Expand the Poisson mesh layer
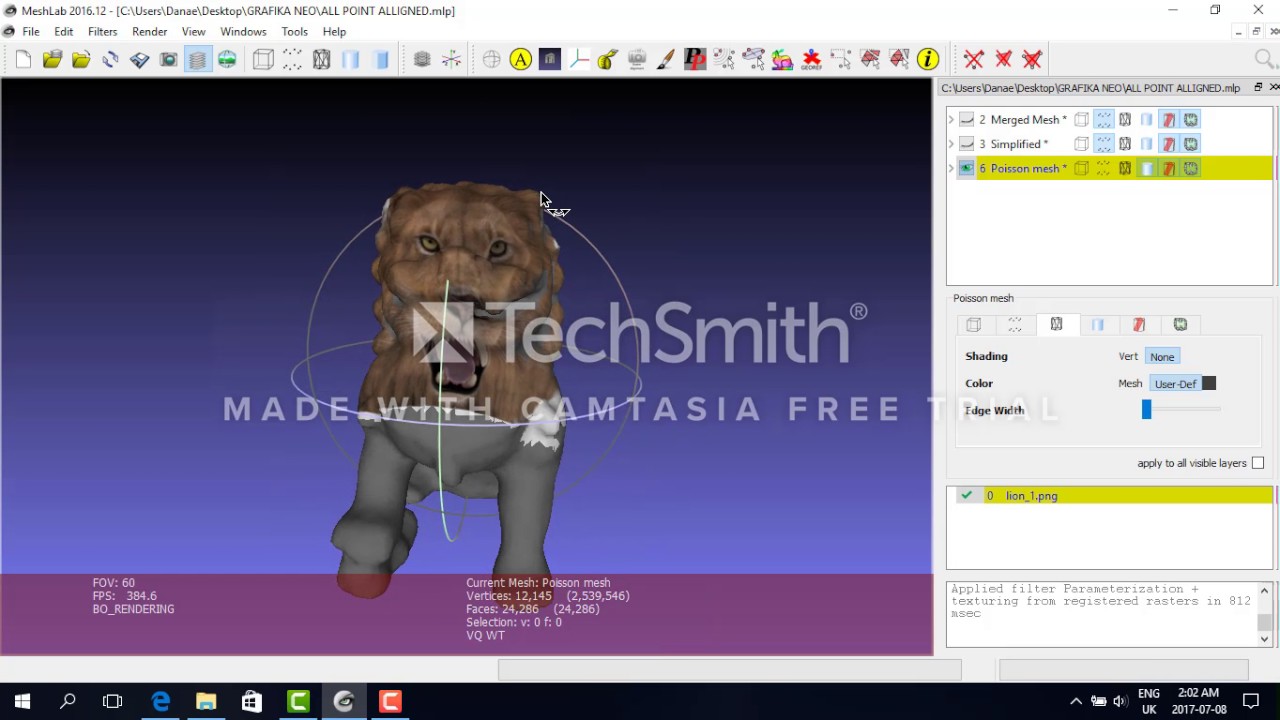This screenshot has width=1280, height=720. point(951,168)
